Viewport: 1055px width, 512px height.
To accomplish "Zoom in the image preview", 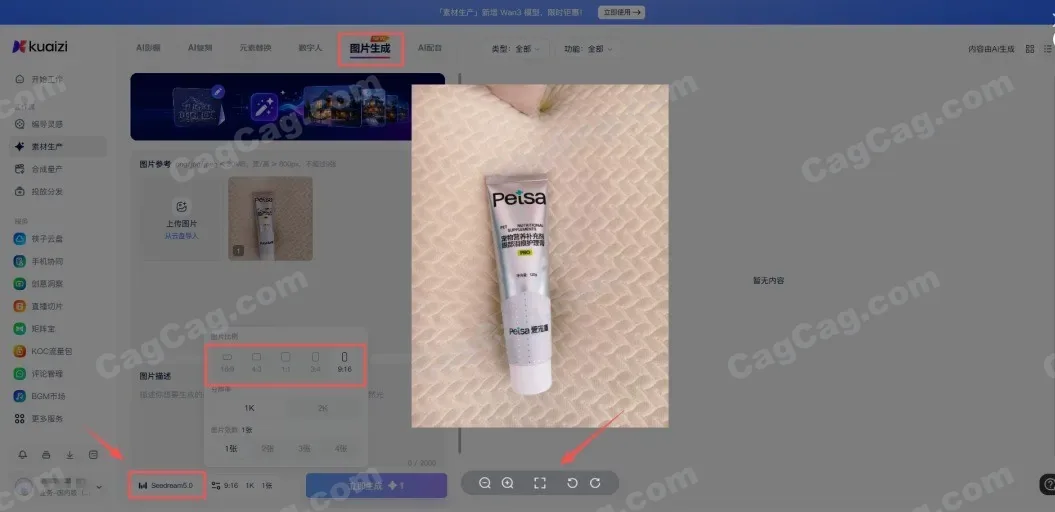I will coord(508,483).
